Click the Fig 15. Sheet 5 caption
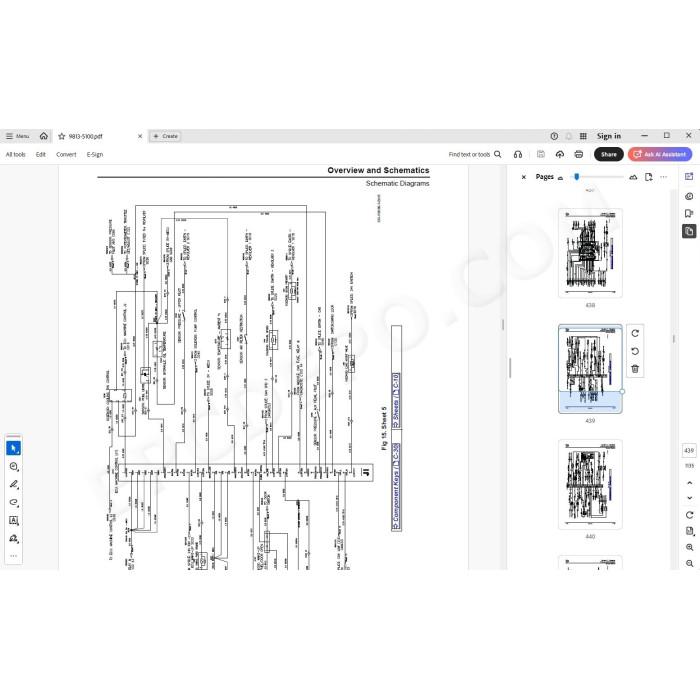700x700 pixels. [383, 429]
